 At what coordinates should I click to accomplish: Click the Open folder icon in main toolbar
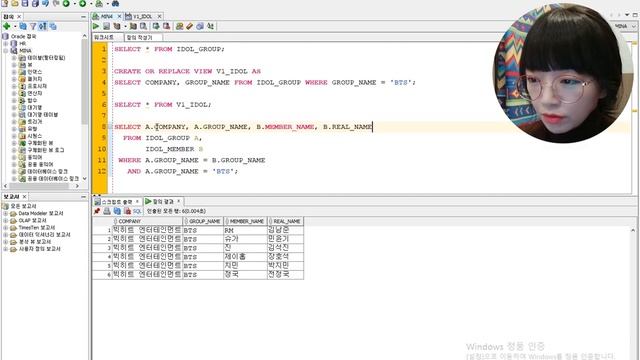tap(15, 3)
